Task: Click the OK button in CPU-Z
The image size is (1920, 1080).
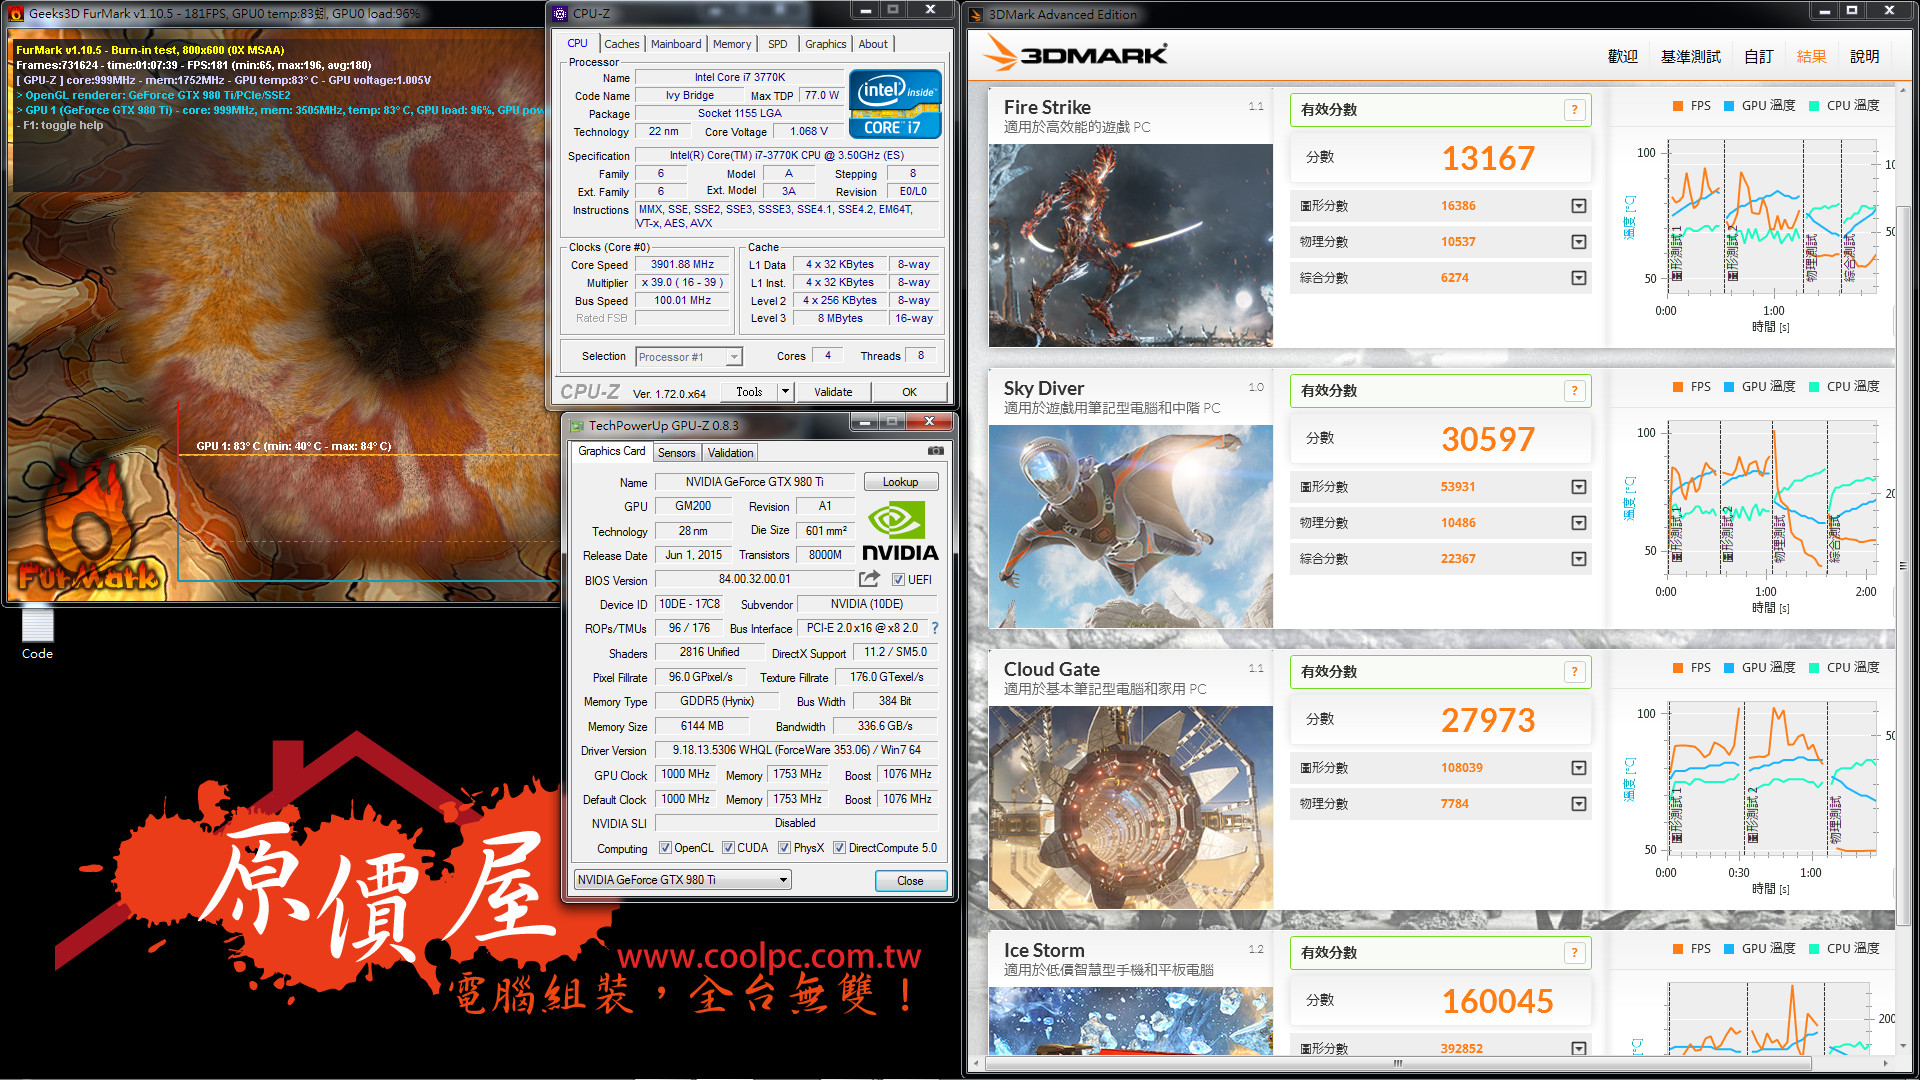Action: tap(909, 392)
